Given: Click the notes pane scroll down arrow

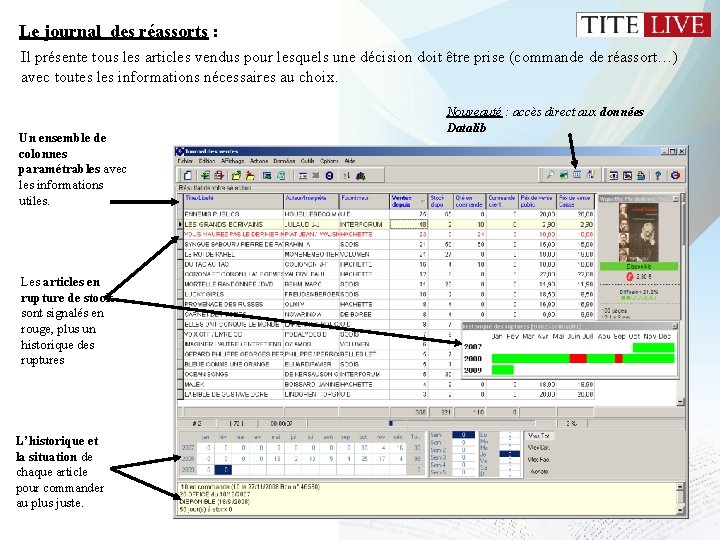Looking at the screenshot, I should click(x=681, y=510).
